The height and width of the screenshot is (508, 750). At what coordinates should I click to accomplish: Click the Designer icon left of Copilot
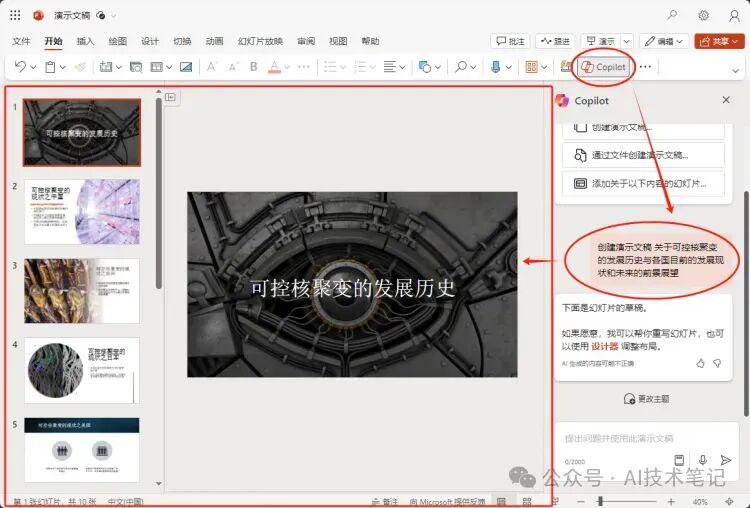(x=566, y=67)
